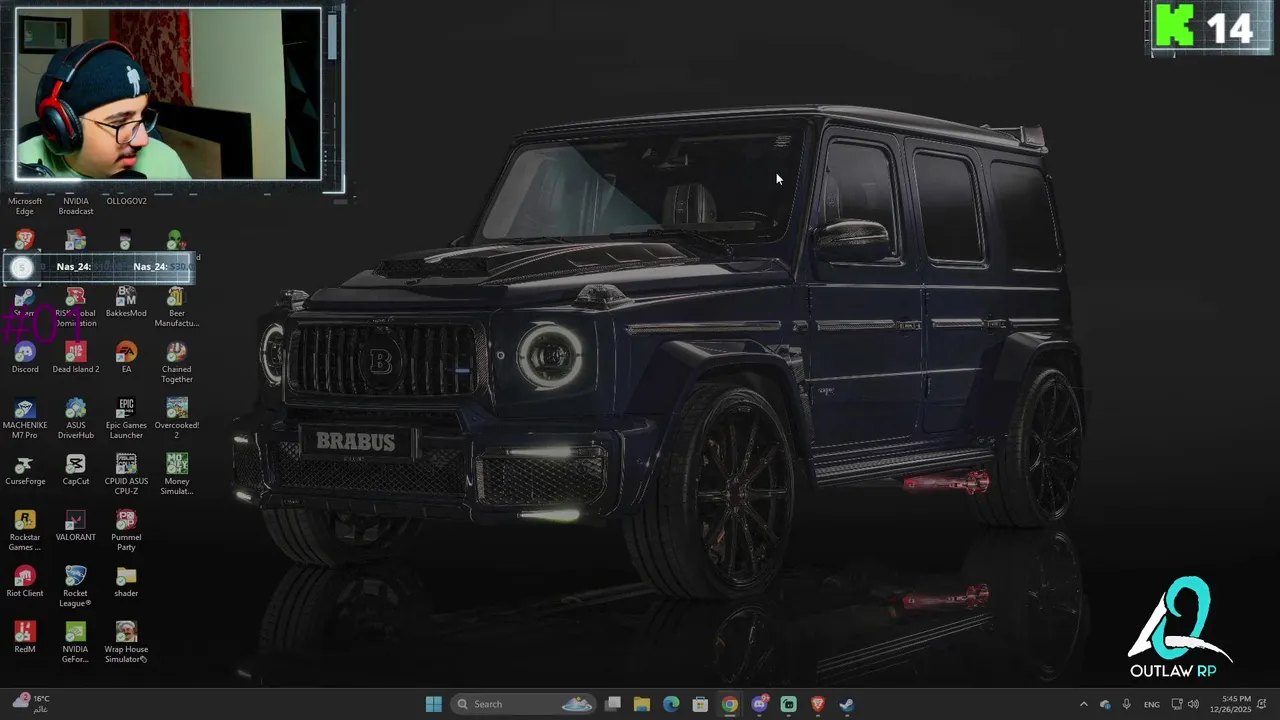Select the Brave lion icon on the desktop
Image resolution: width=1280 pixels, height=720 pixels.
coord(25,240)
